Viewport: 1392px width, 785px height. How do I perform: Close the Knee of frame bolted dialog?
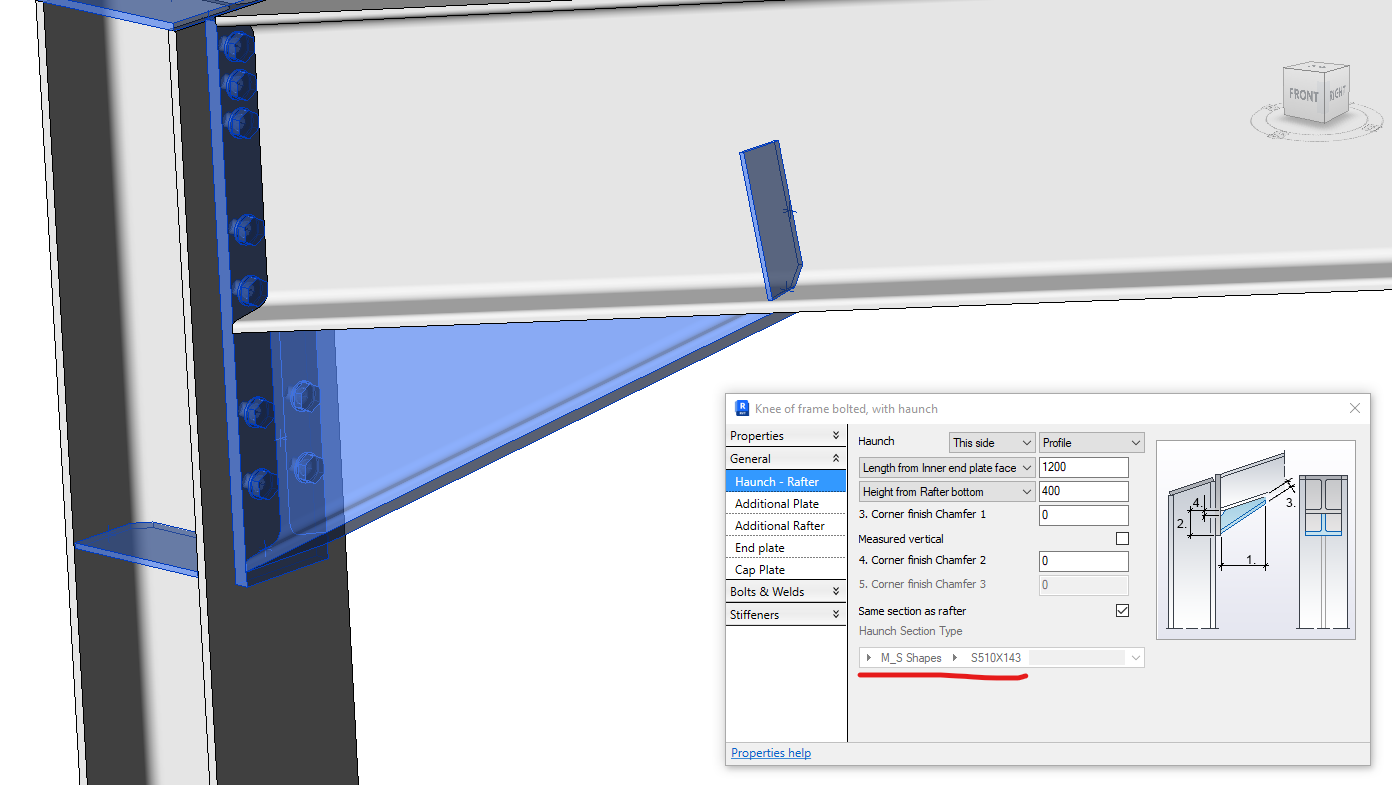tap(1355, 408)
